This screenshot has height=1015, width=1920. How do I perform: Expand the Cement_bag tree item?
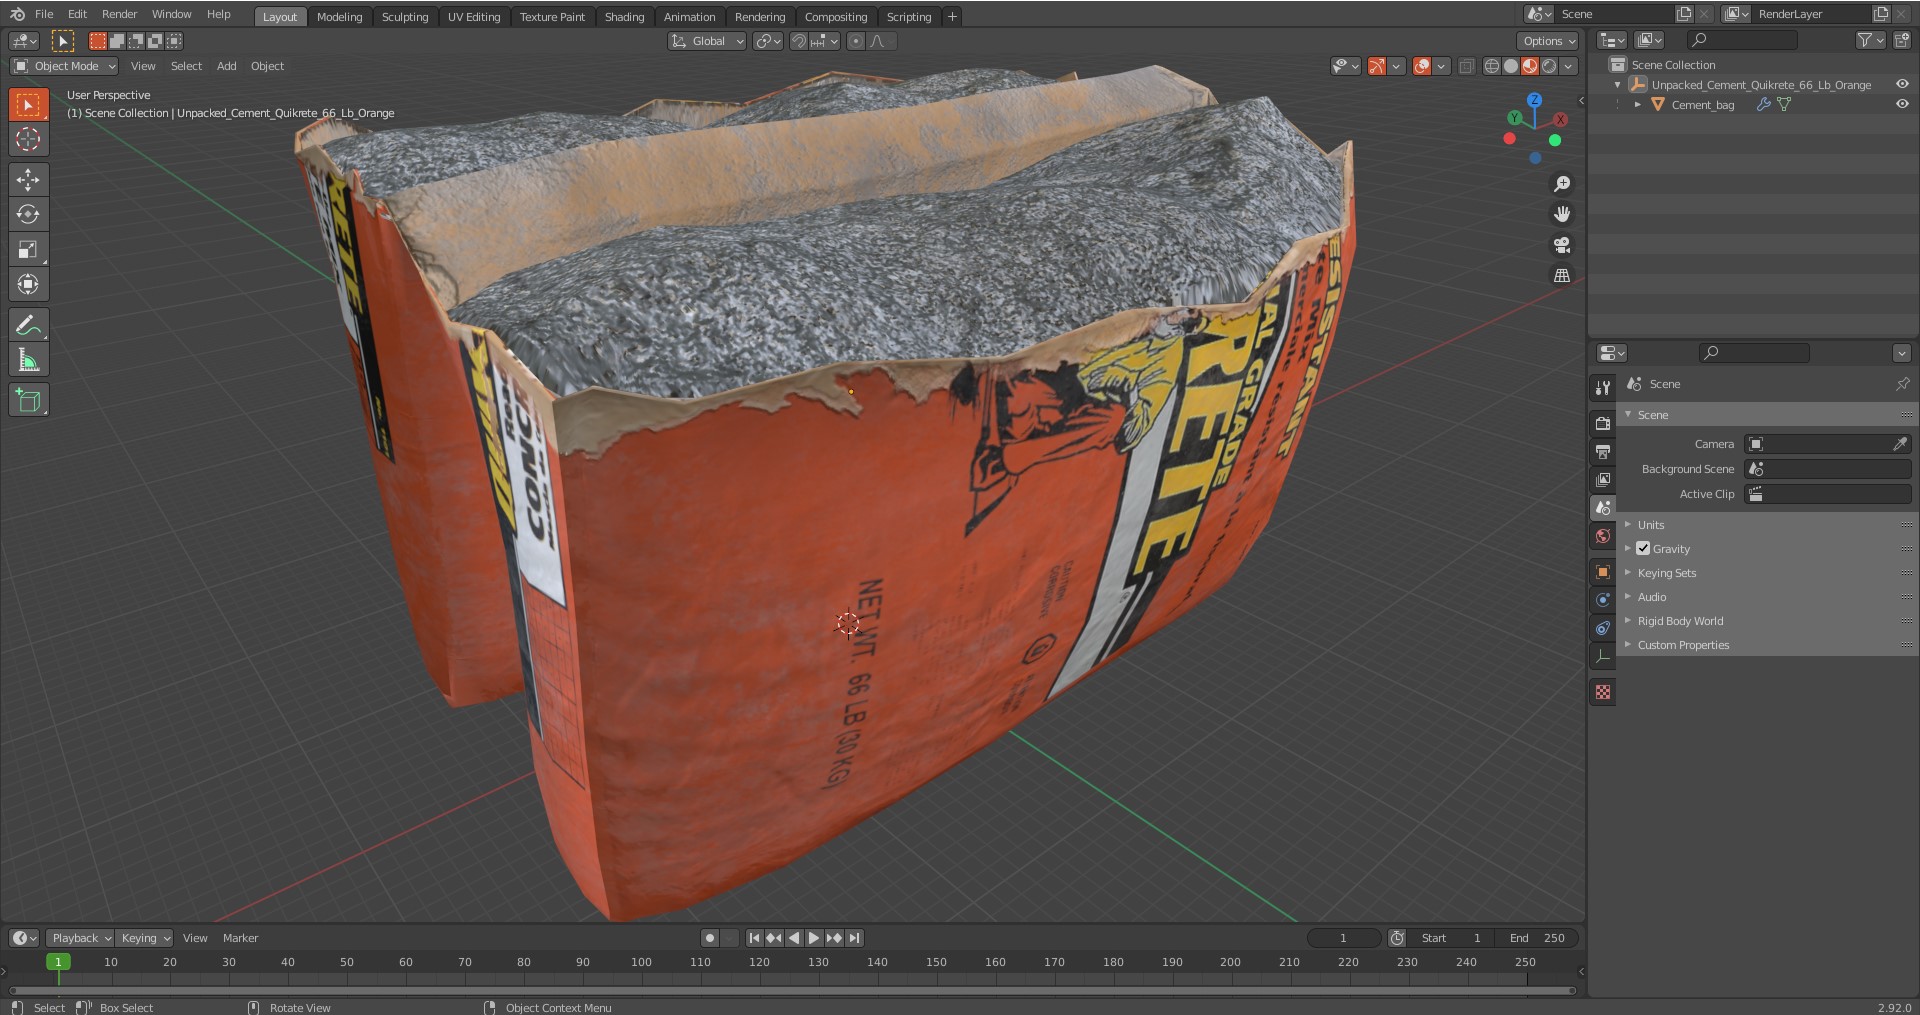1637,104
